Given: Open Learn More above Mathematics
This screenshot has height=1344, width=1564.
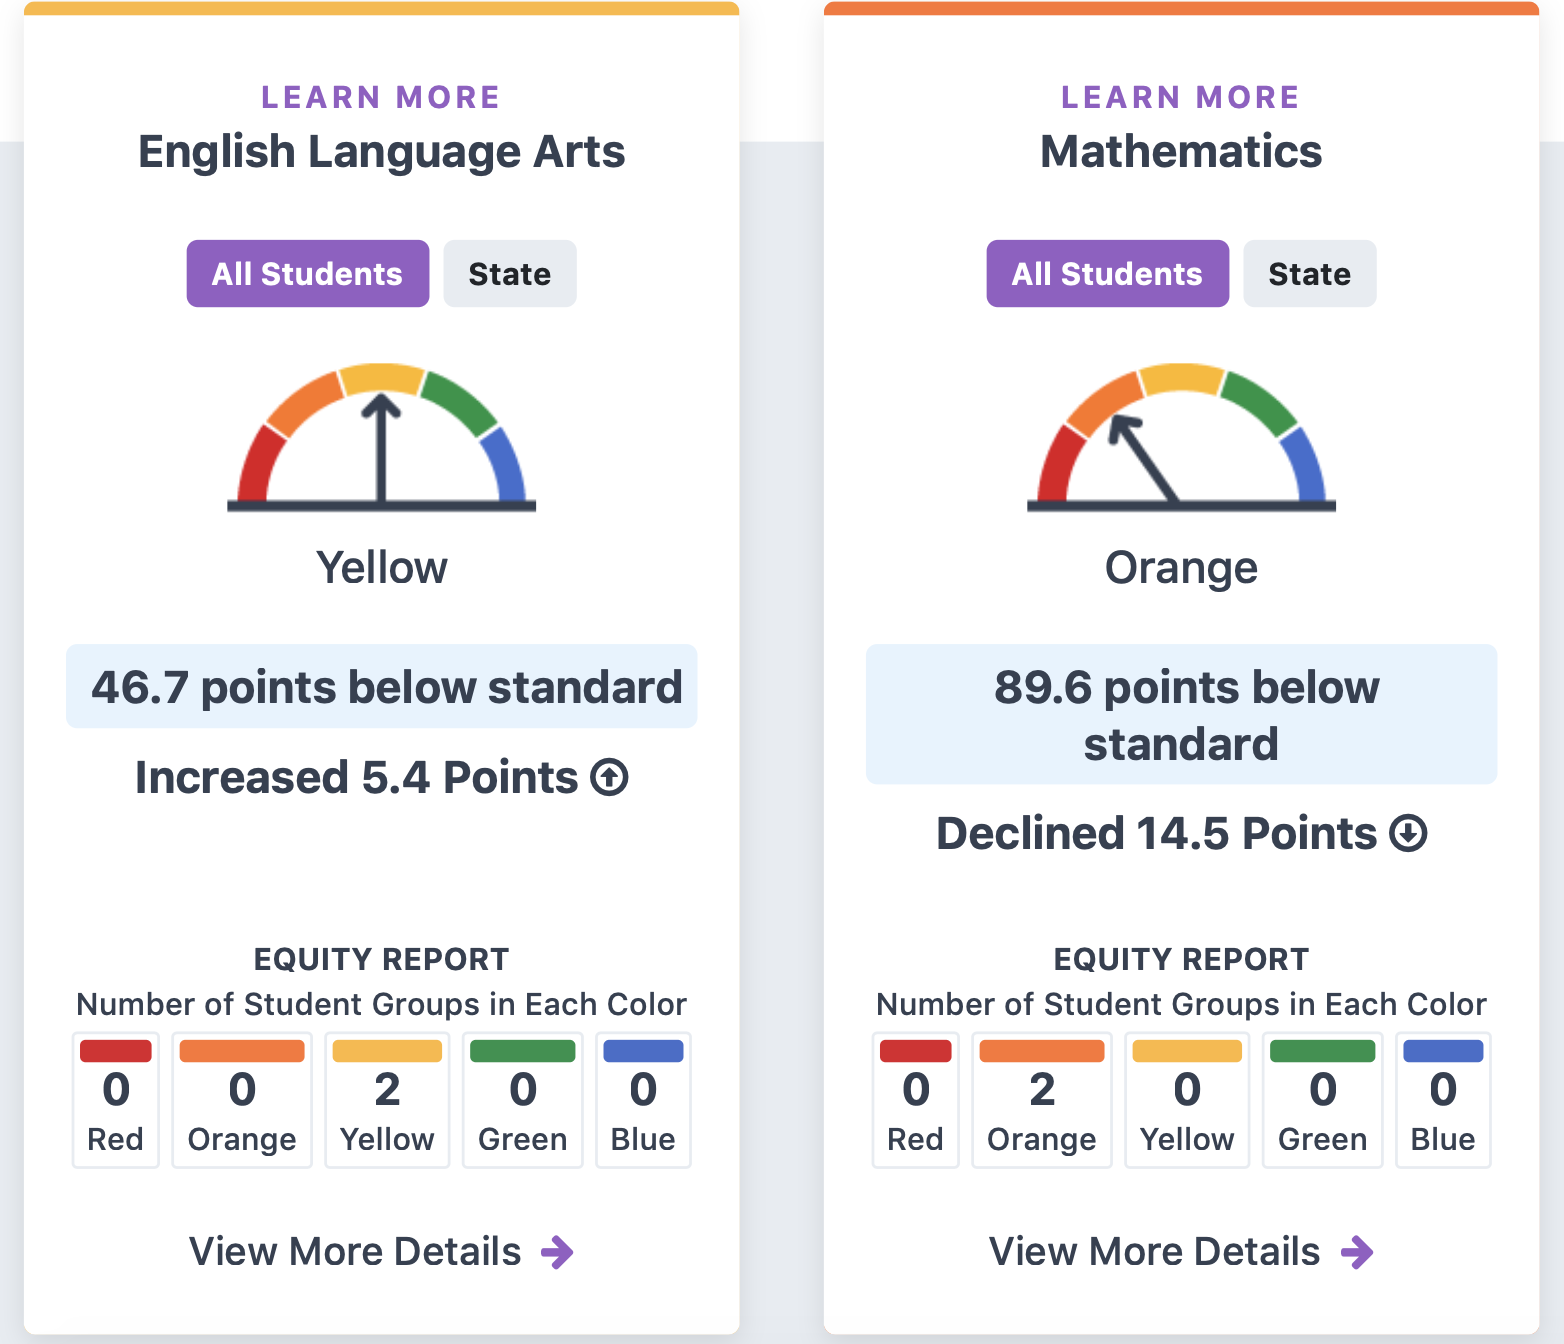Looking at the screenshot, I should click(1181, 97).
